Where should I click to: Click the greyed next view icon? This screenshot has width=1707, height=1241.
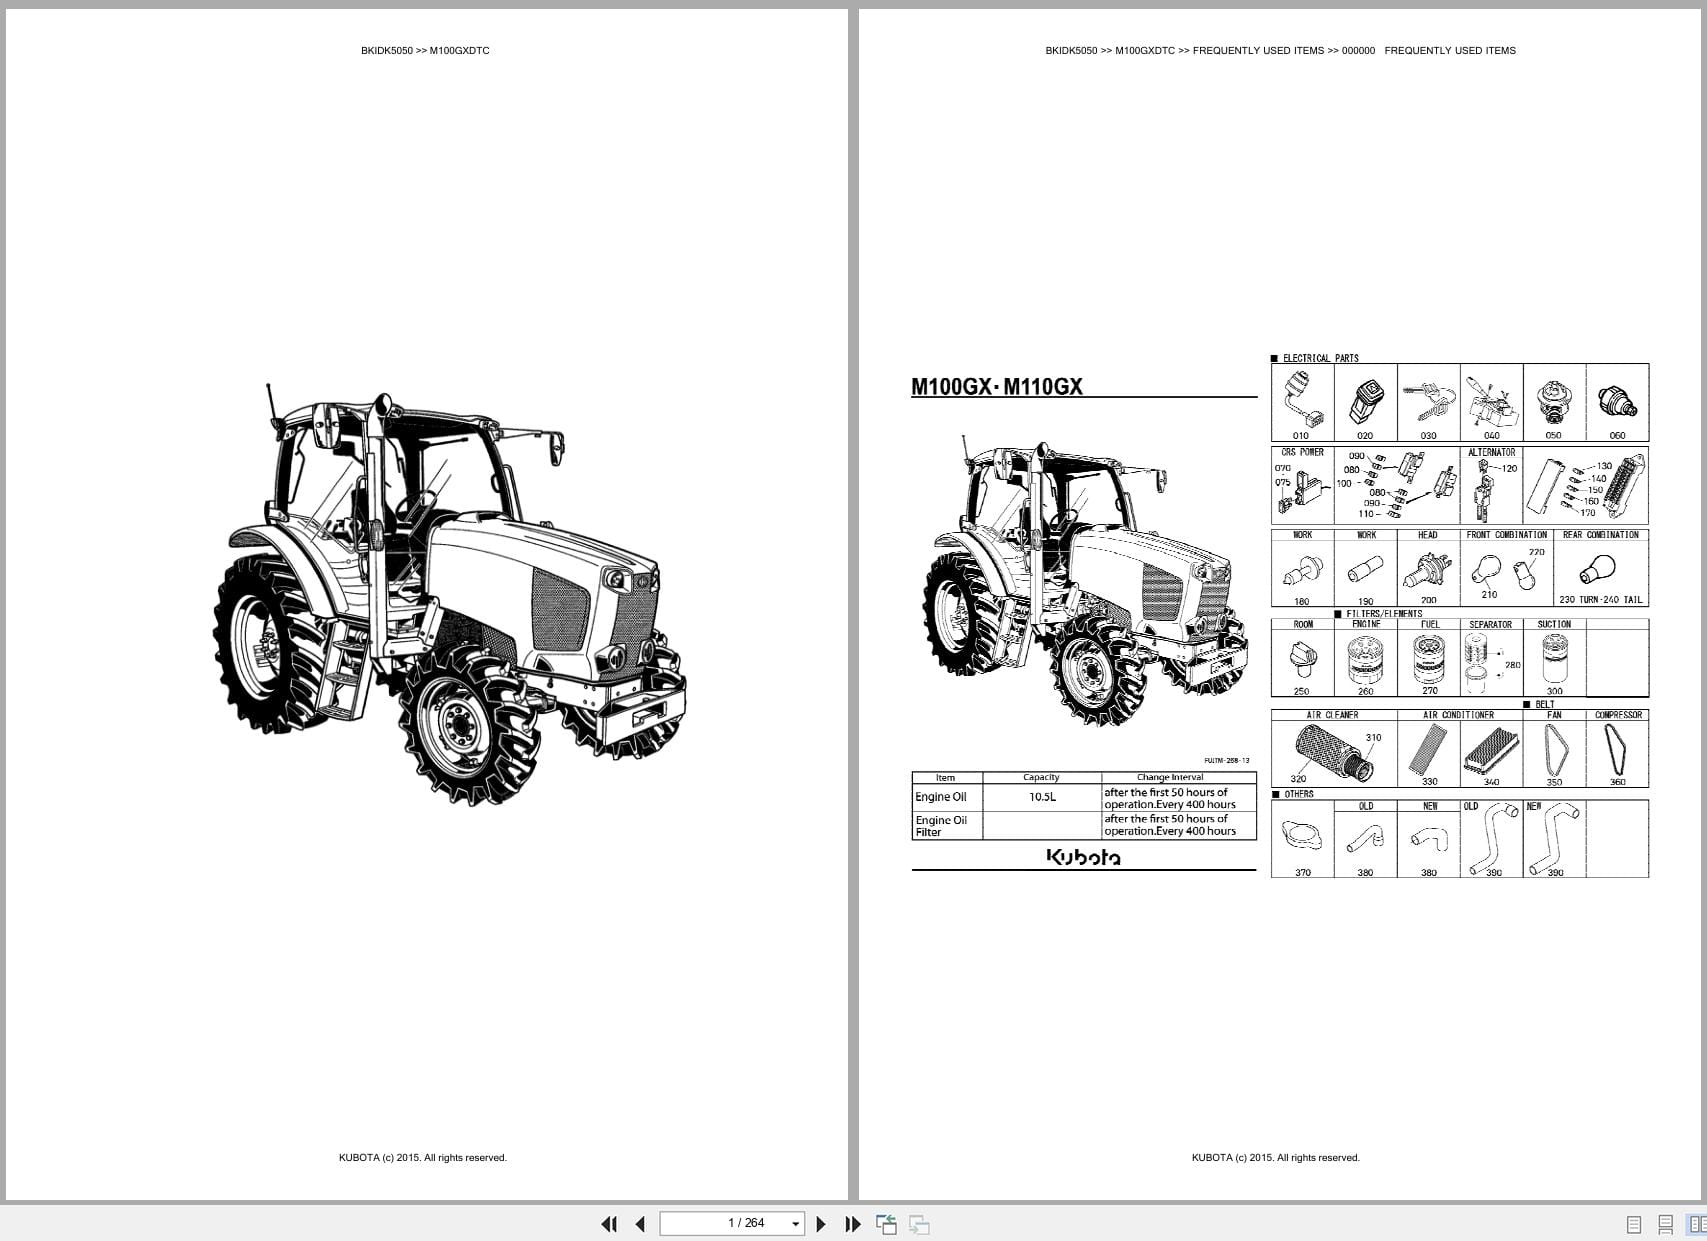tap(919, 1224)
